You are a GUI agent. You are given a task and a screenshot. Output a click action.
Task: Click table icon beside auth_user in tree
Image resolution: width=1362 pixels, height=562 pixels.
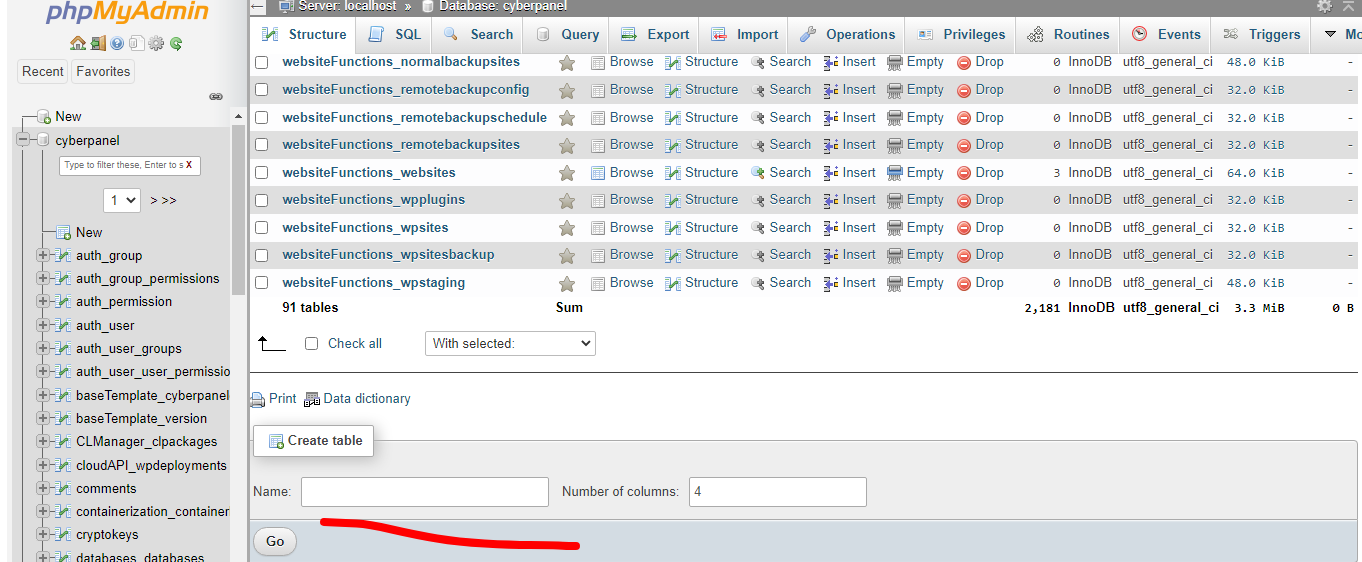(63, 326)
